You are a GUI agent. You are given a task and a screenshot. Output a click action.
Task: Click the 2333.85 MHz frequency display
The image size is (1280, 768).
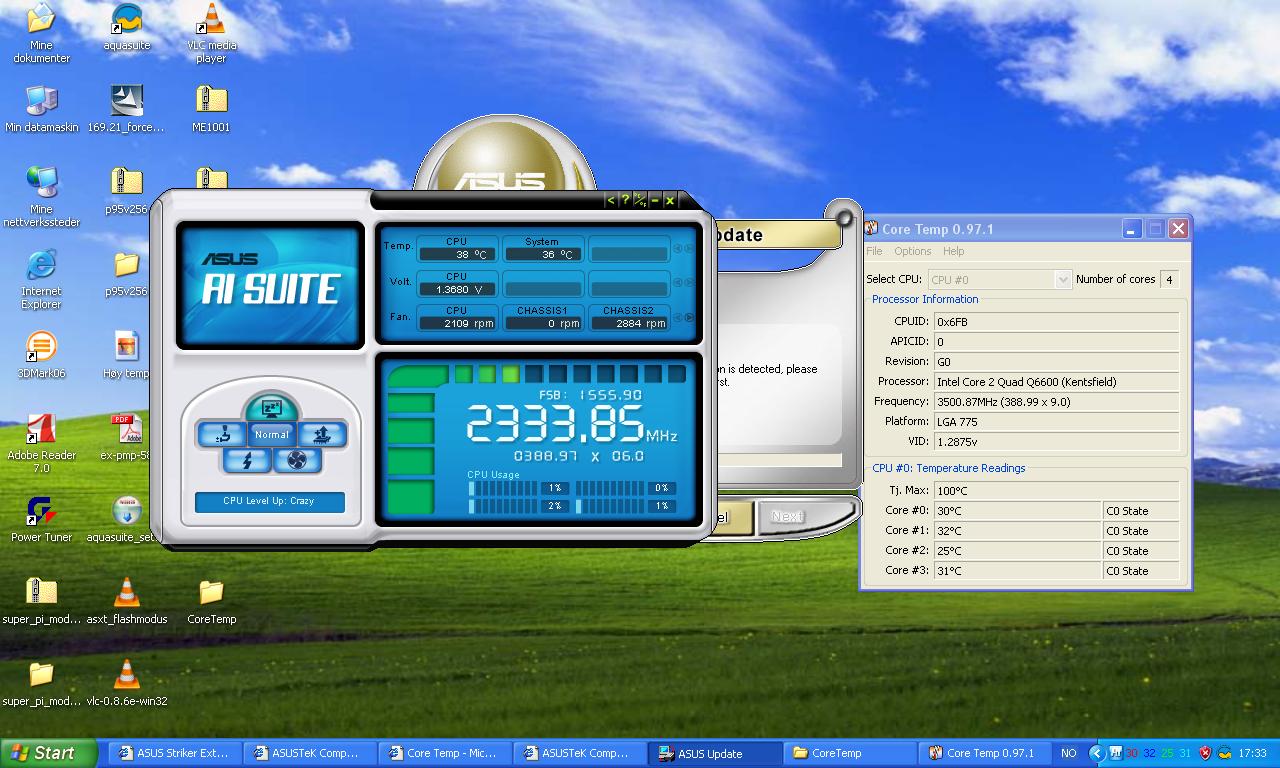pyautogui.click(x=571, y=424)
